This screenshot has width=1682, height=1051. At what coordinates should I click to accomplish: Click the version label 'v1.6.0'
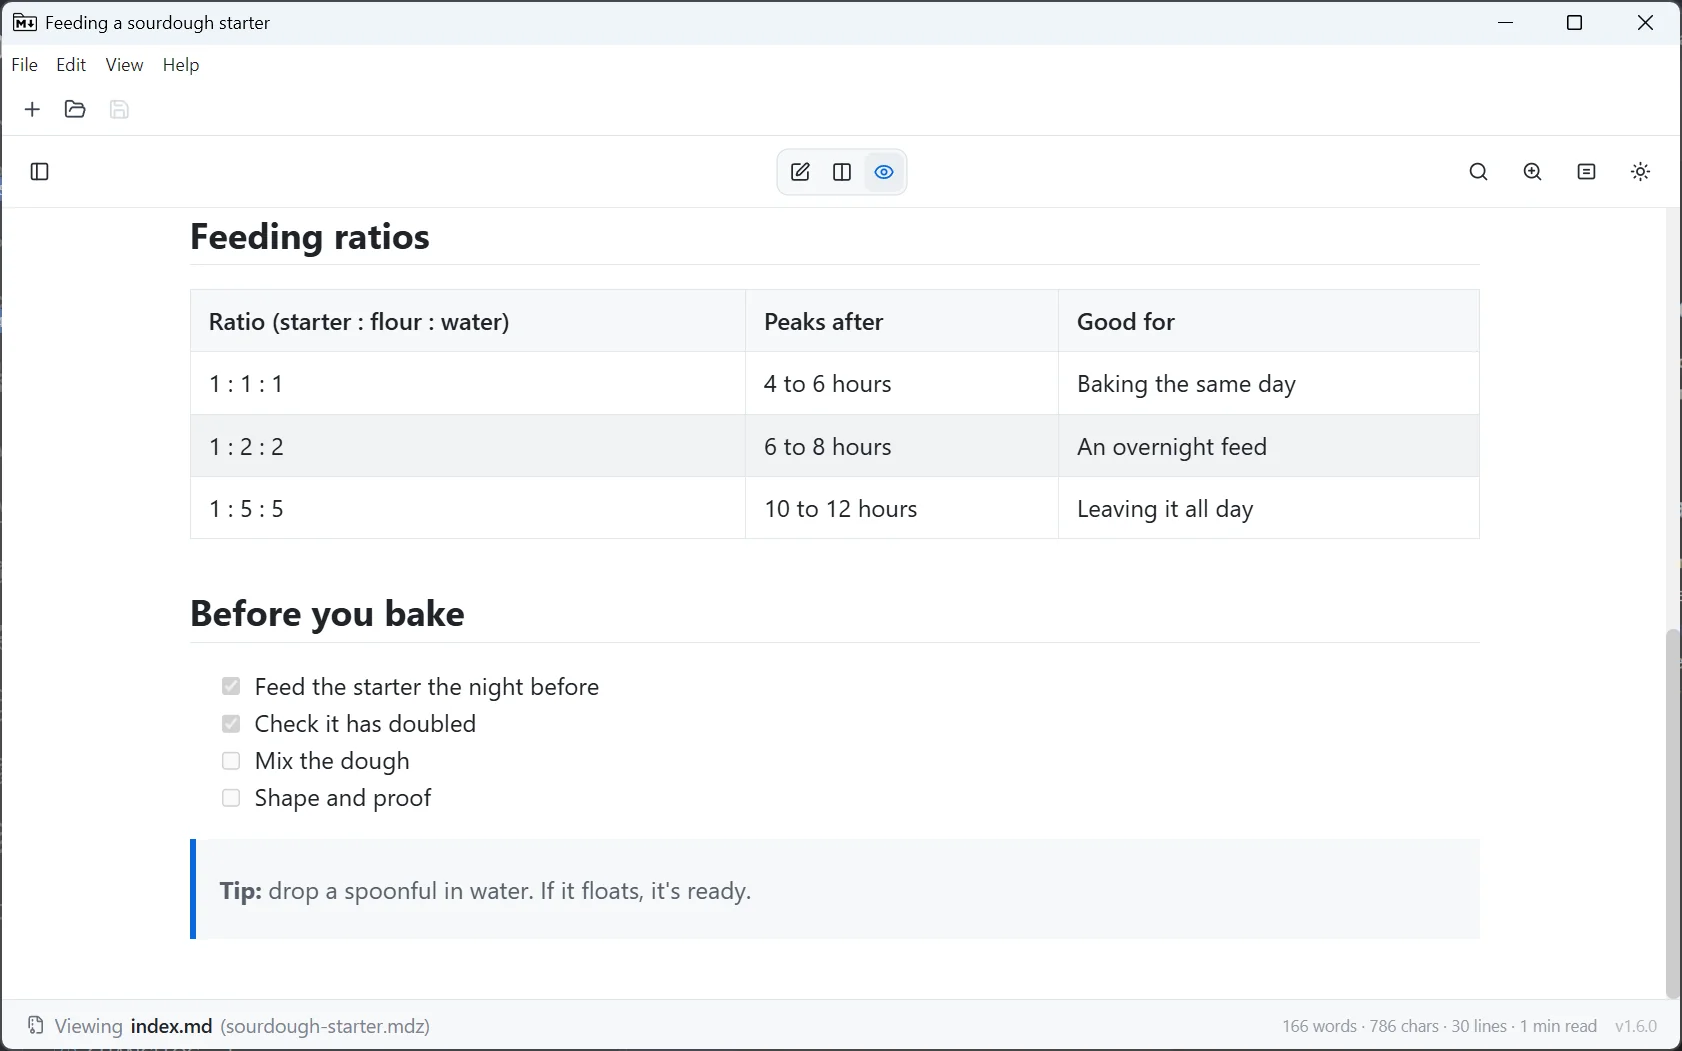tap(1636, 1026)
